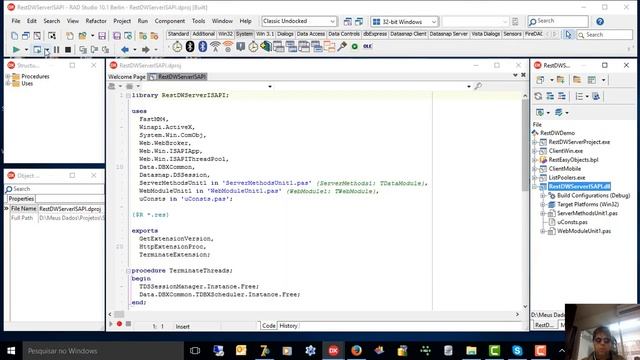Click the tool palette Search field

604,35
